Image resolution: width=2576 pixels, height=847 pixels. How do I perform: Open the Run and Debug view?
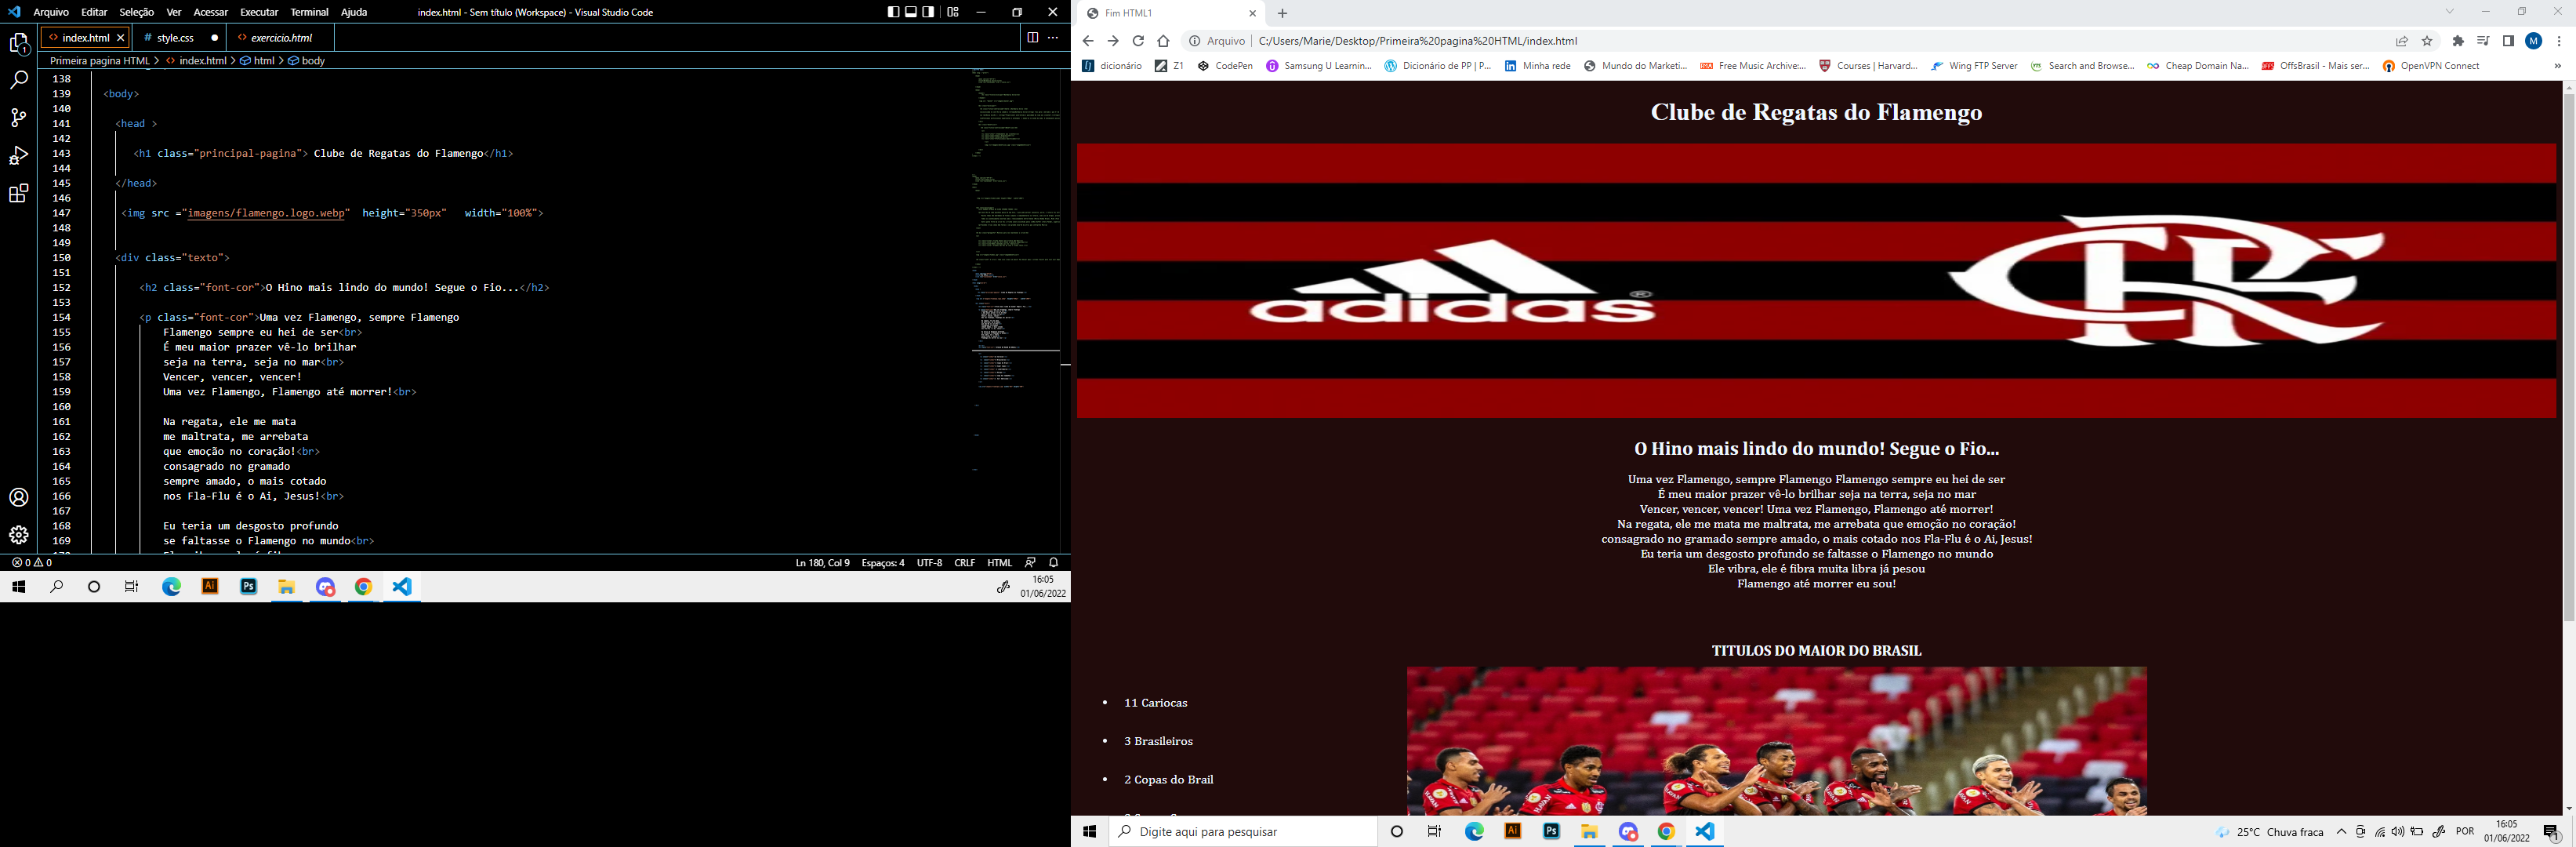pyautogui.click(x=19, y=156)
